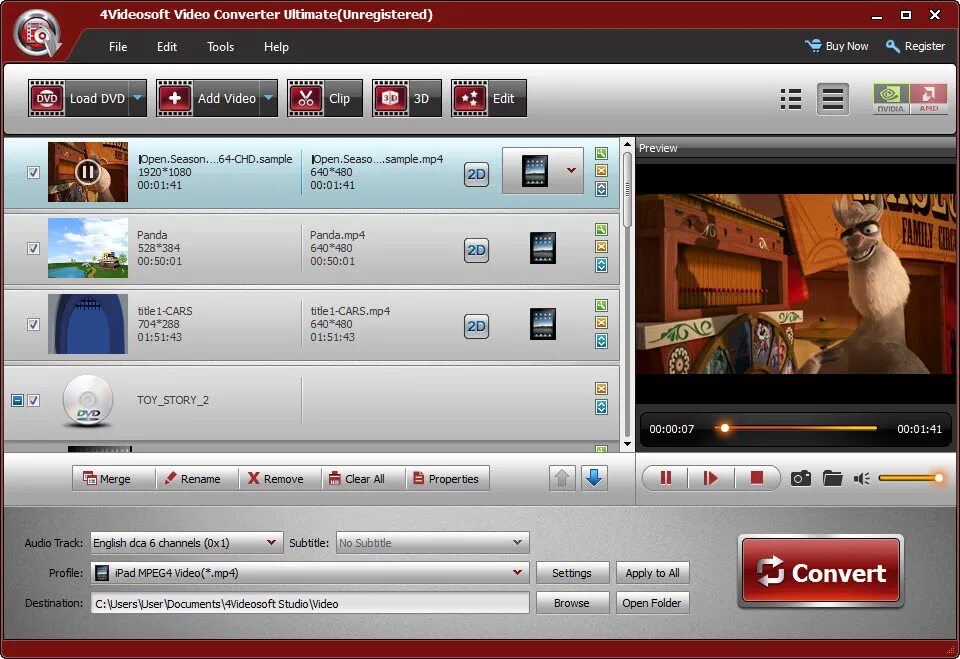The width and height of the screenshot is (960, 659).
Task: Toggle NVIDIA acceleration
Action: [890, 99]
